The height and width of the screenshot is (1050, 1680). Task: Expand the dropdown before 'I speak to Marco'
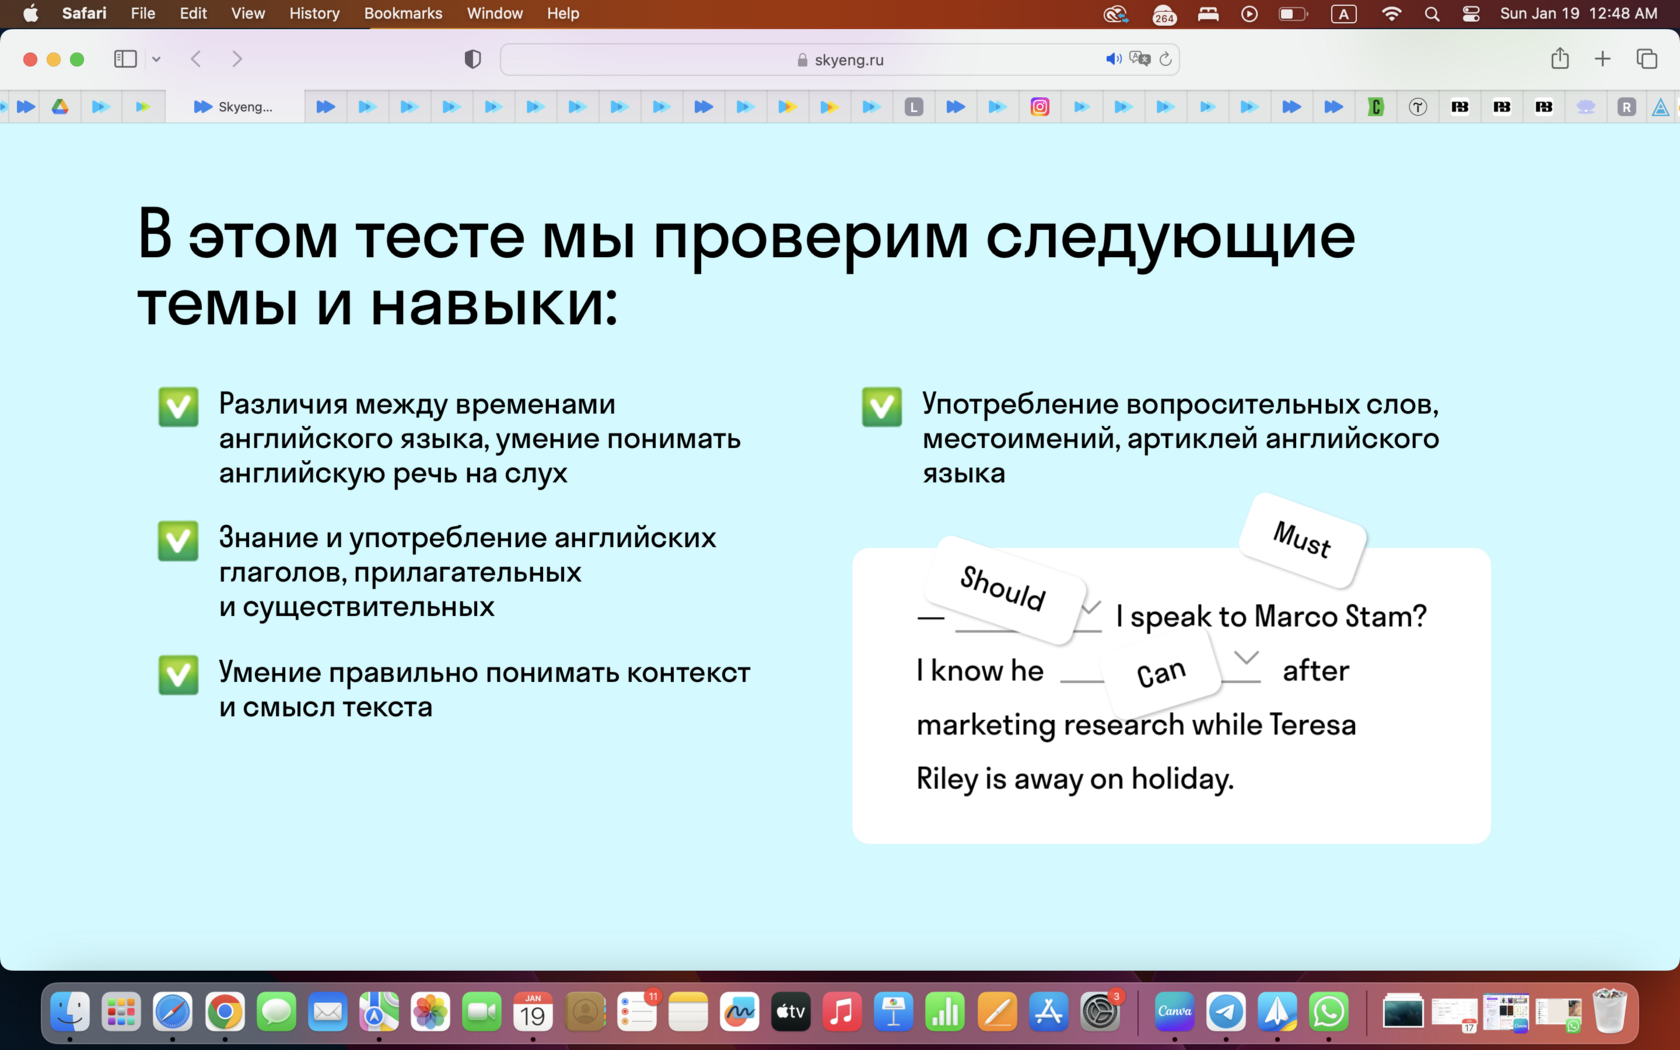(x=1091, y=607)
